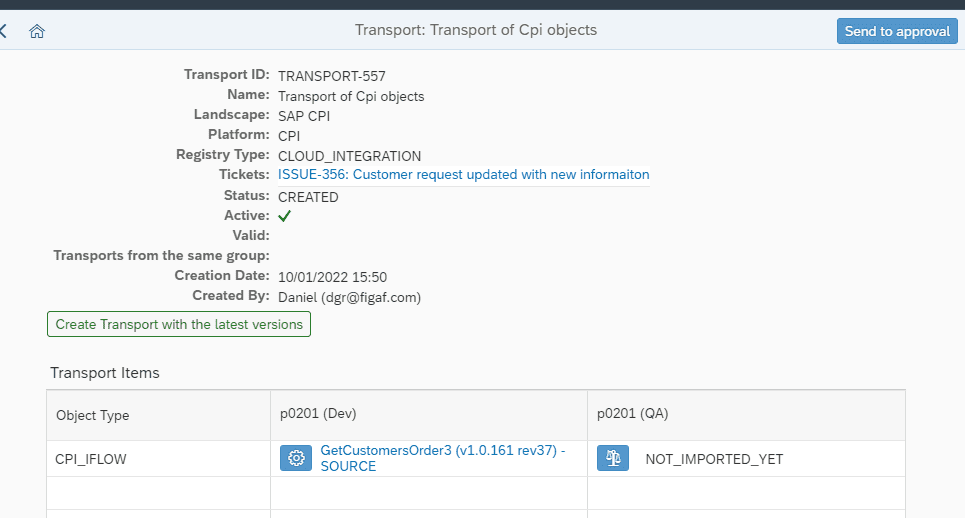Open the gear icon for GetCustomersOrder3
The image size is (965, 518).
(x=296, y=458)
